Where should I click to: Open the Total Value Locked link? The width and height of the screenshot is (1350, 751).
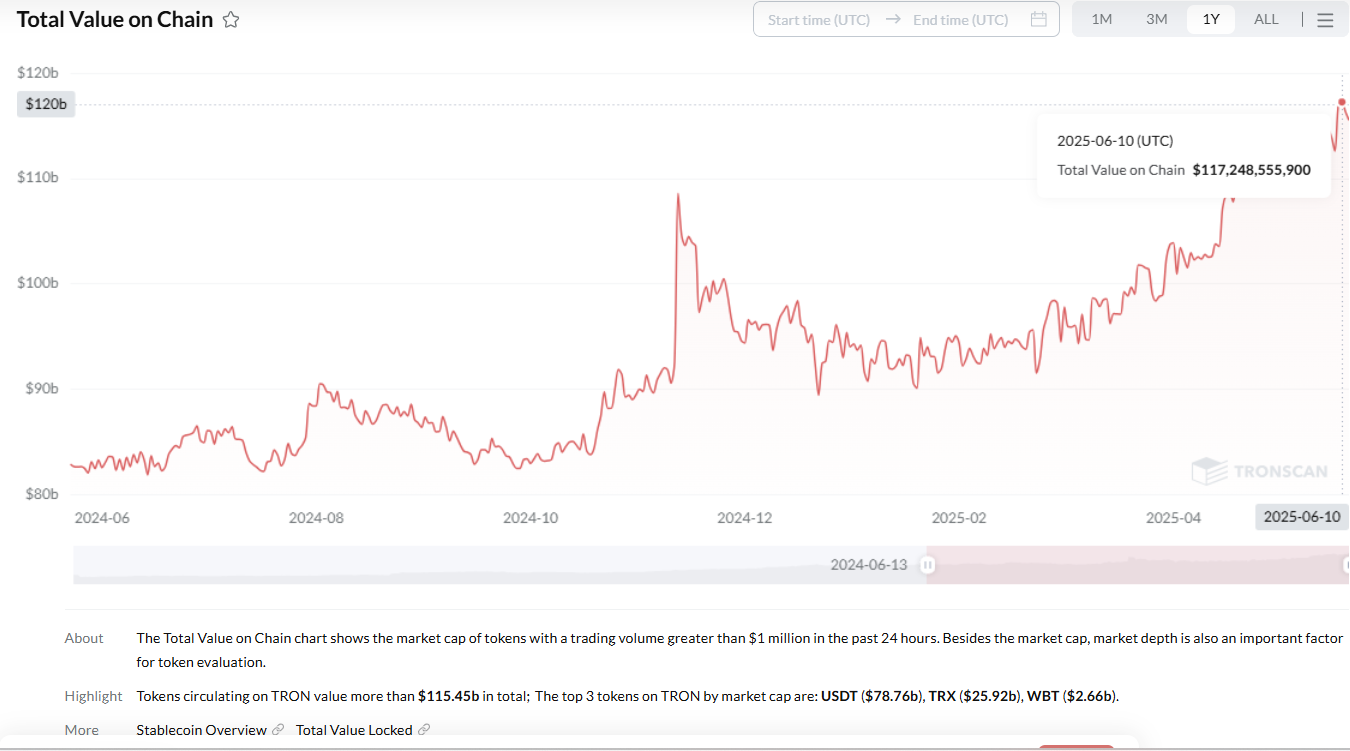(x=354, y=730)
